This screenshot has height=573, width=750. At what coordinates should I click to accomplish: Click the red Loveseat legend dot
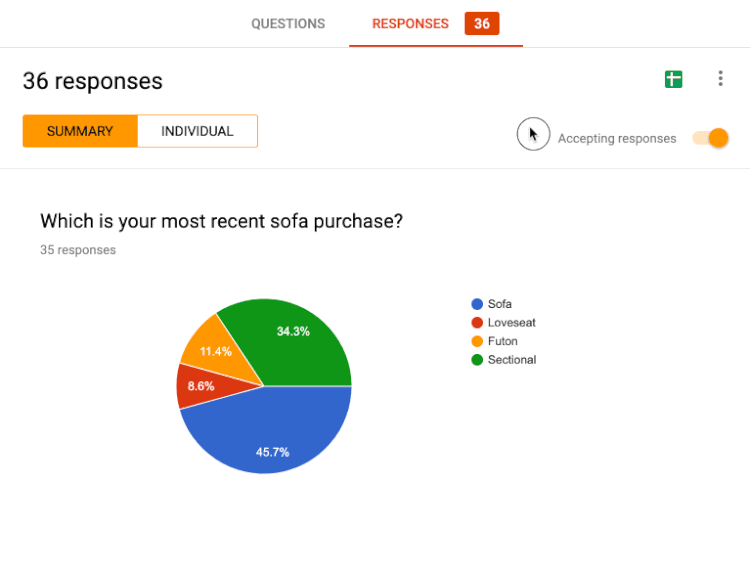coord(477,323)
